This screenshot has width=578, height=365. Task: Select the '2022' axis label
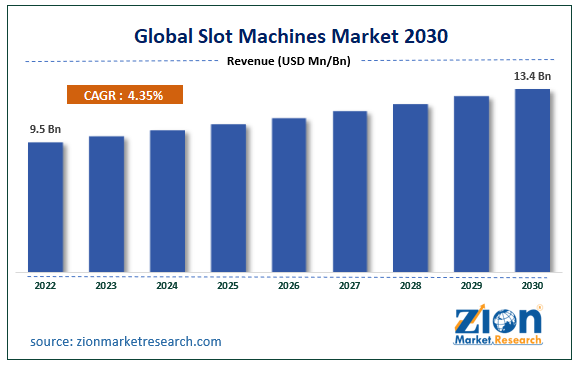pos(45,285)
